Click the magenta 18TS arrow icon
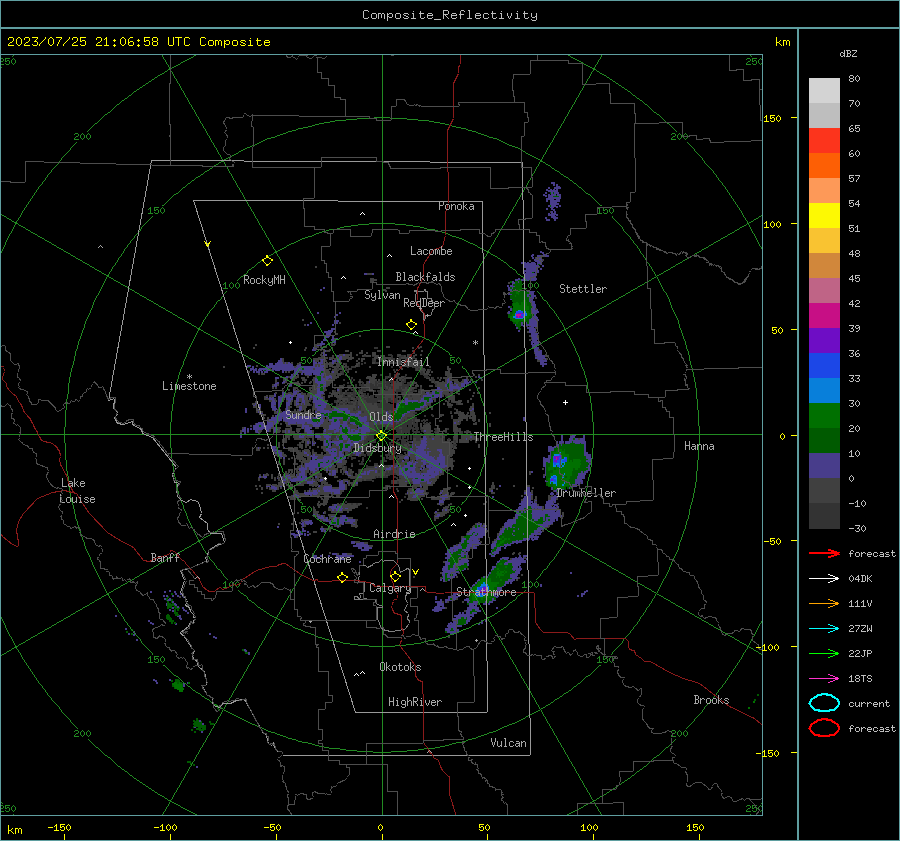Screen dimensions: 900x841 pos(824,679)
